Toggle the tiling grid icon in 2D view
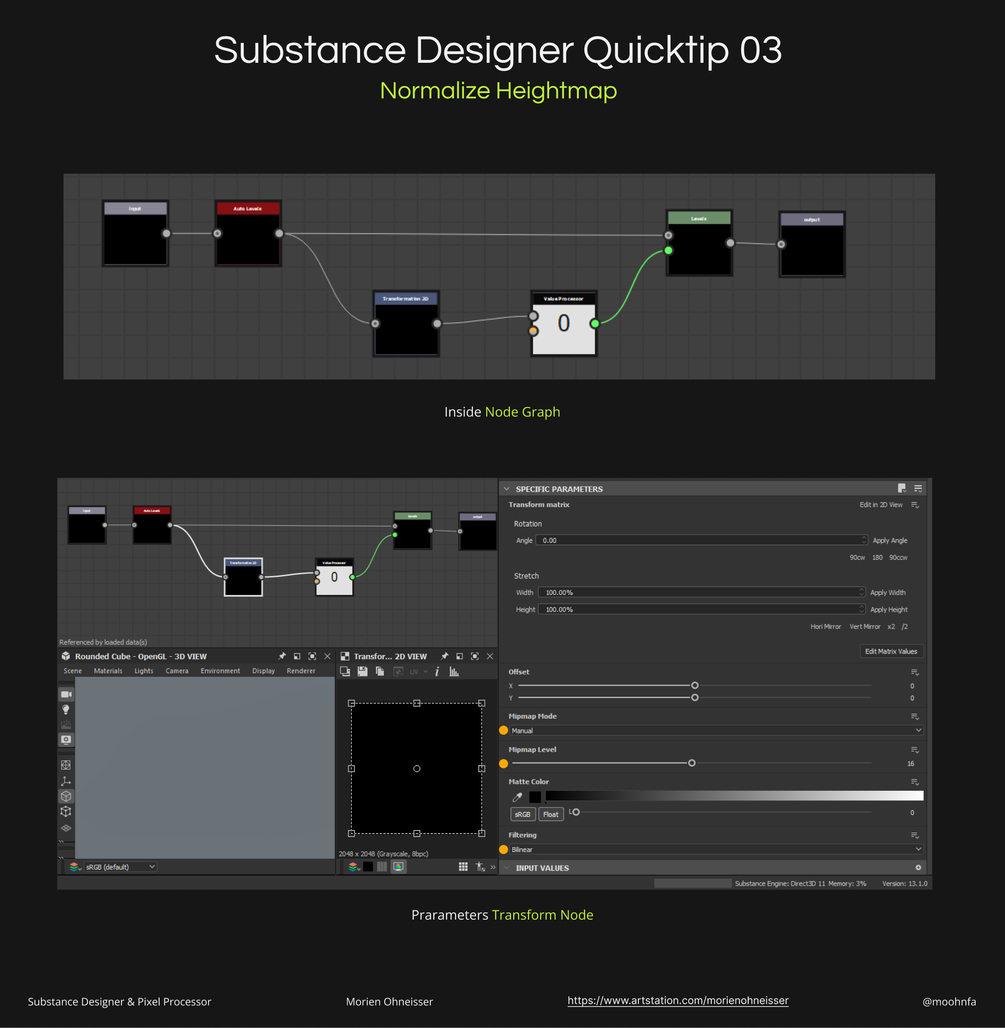 pyautogui.click(x=463, y=867)
